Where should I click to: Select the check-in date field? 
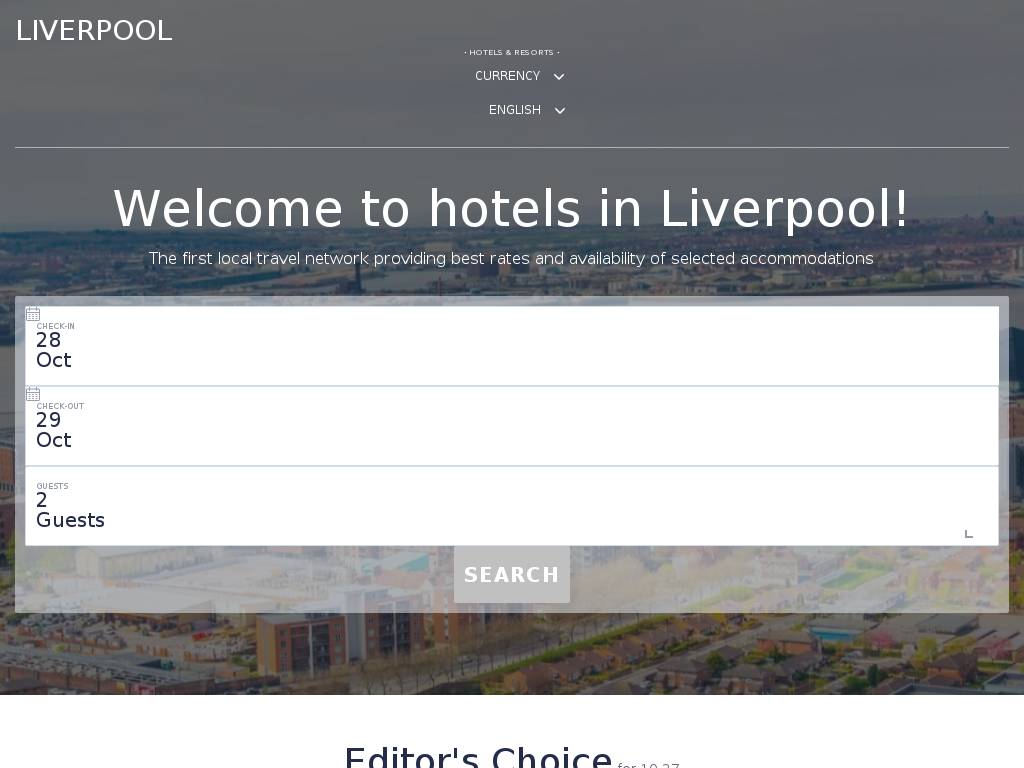click(511, 346)
